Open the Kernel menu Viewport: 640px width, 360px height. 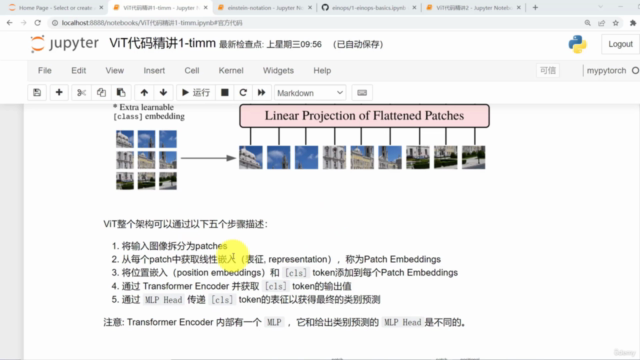231,71
